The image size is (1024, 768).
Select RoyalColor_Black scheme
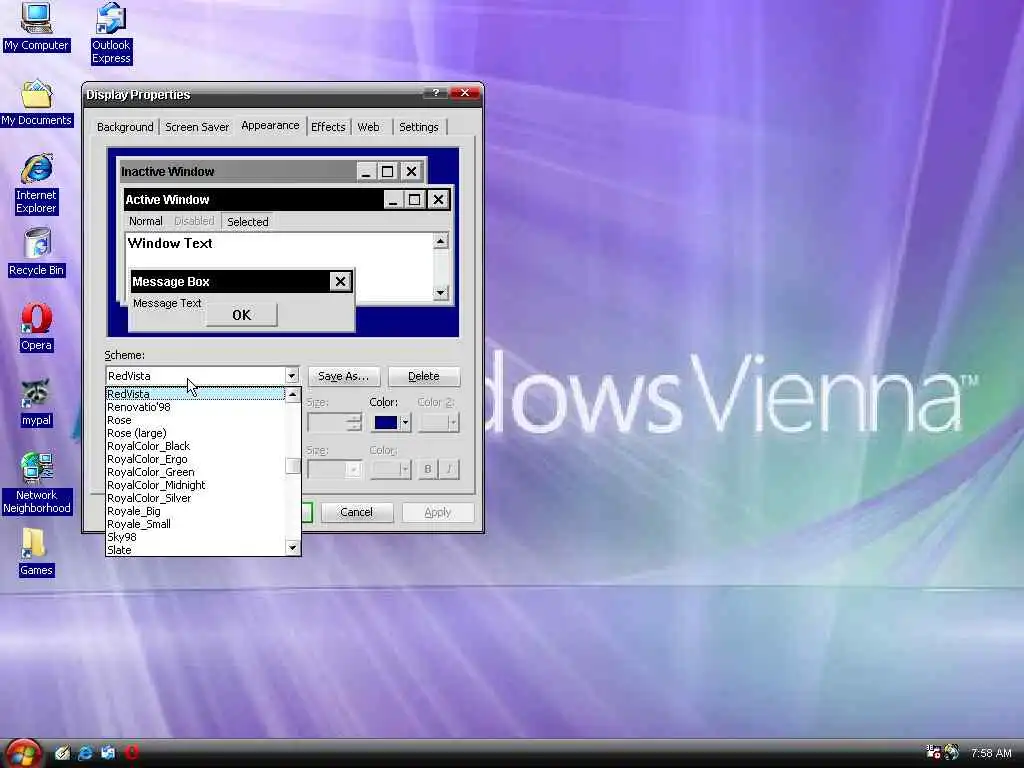coord(195,446)
